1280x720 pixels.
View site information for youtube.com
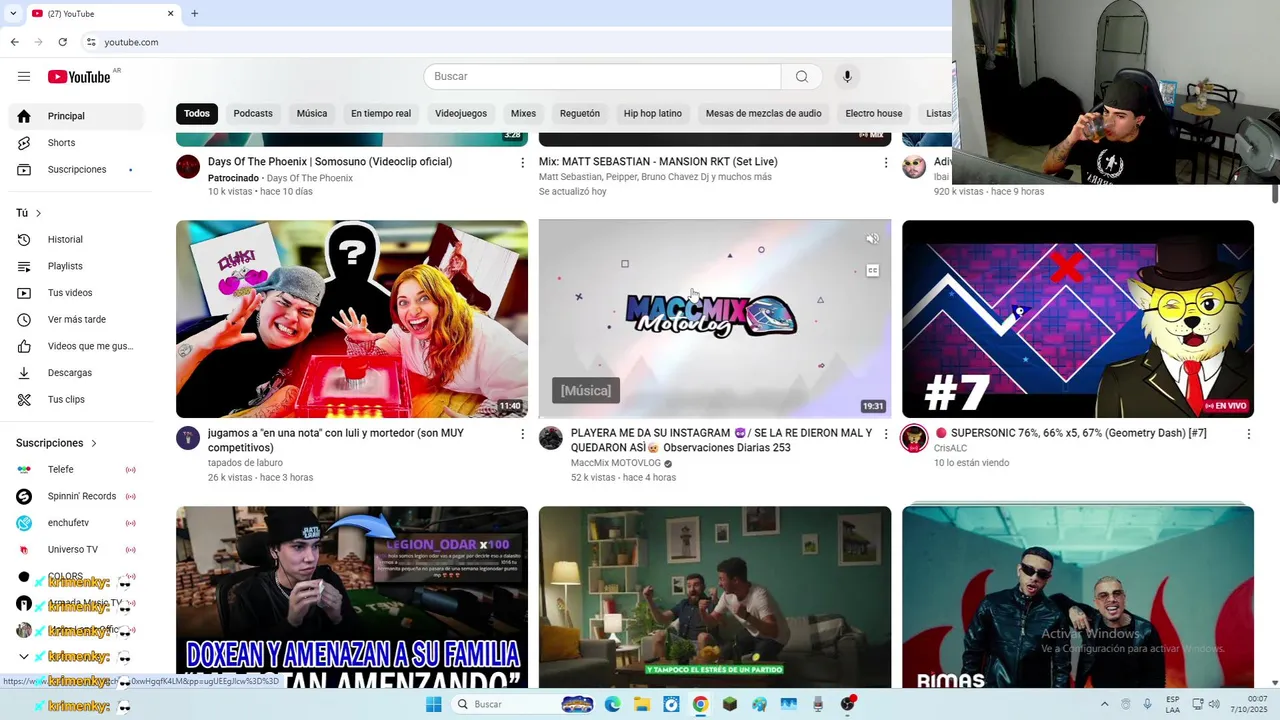(x=91, y=42)
